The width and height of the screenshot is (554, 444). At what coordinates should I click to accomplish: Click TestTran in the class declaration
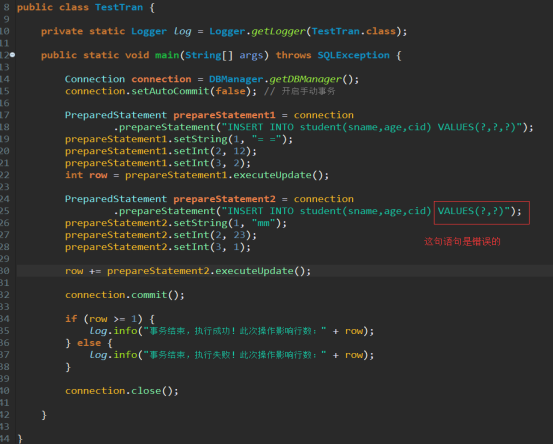coord(119,7)
